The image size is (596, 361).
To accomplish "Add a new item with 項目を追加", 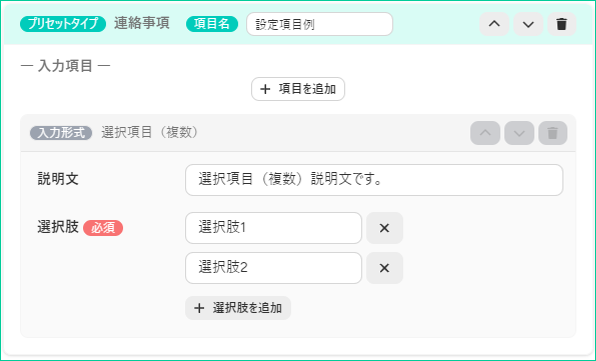I will pos(298,89).
